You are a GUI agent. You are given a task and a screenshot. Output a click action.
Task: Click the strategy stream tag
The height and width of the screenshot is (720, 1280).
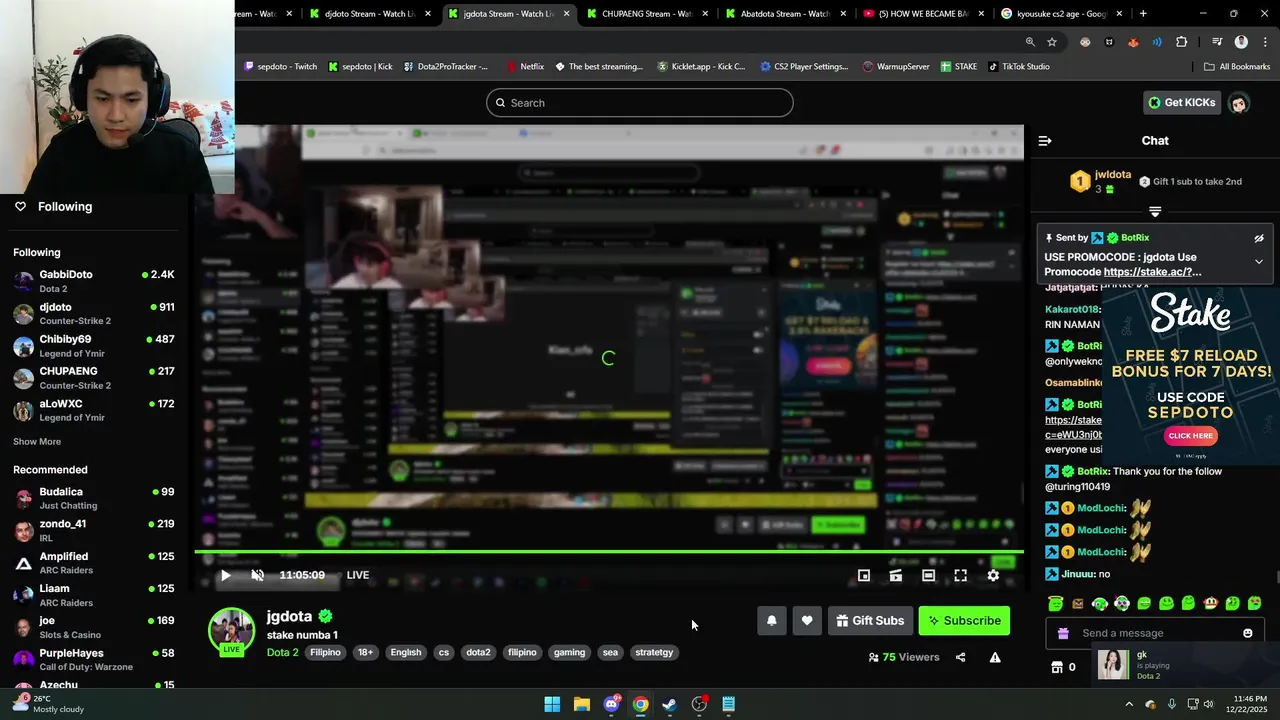(654, 652)
